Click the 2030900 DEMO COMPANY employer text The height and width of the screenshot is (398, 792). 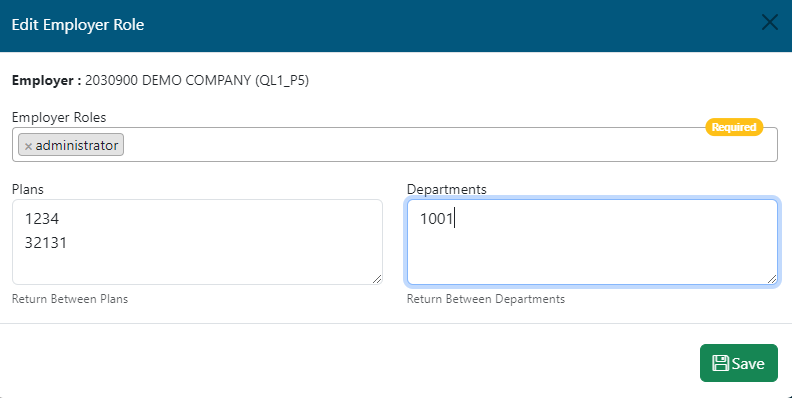click(x=197, y=80)
